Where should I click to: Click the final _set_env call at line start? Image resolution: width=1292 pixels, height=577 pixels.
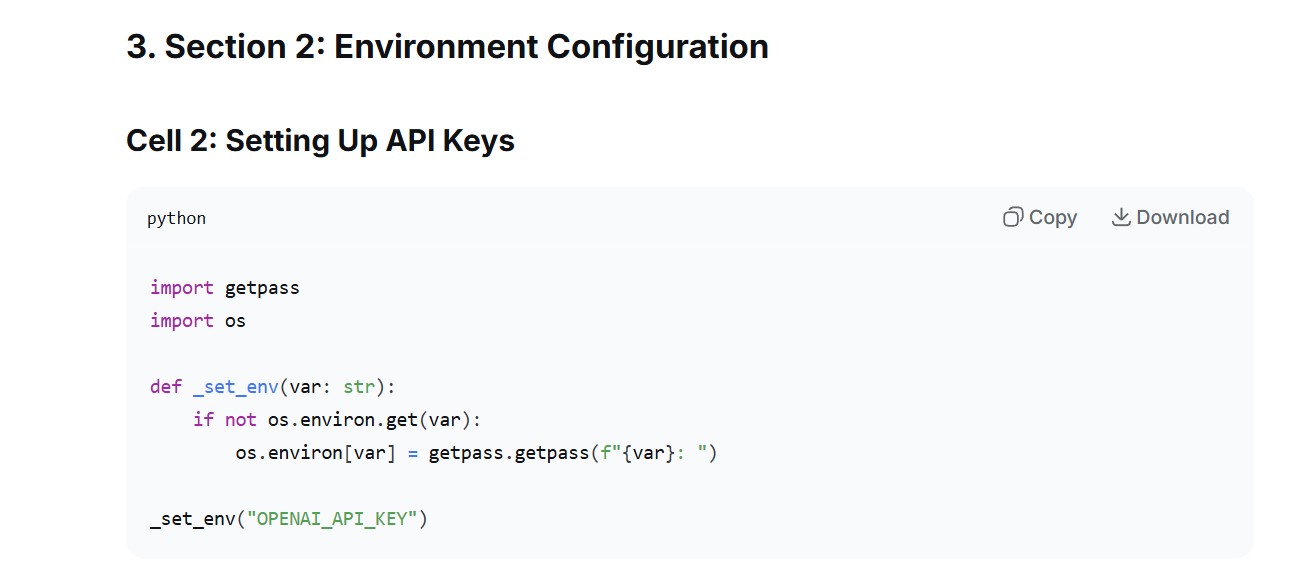coord(193,519)
